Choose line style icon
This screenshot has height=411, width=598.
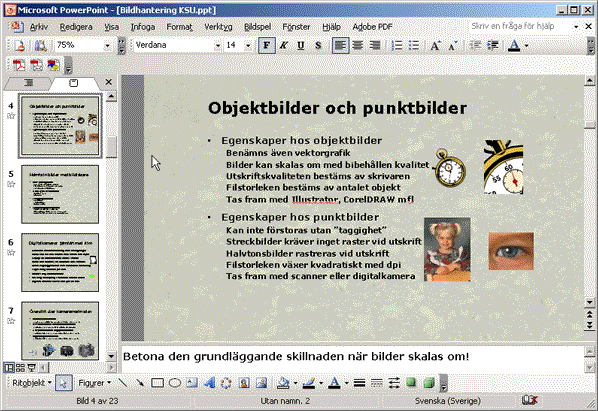pos(359,383)
